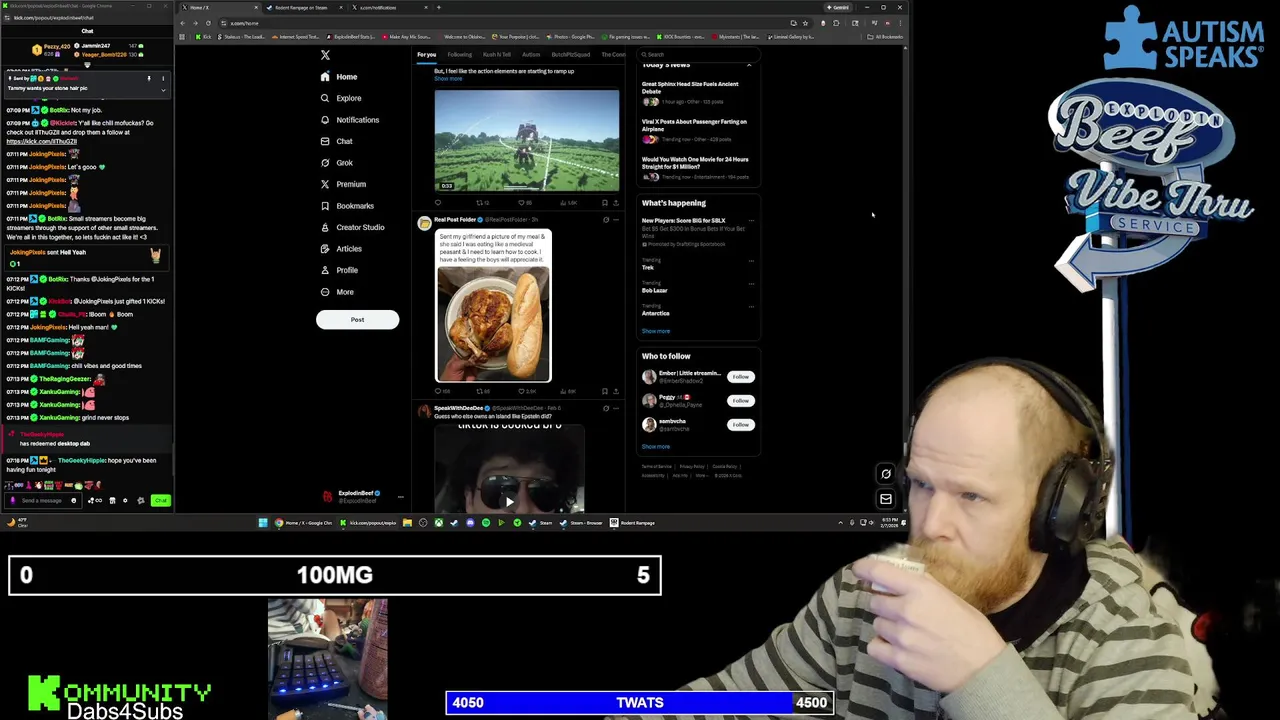The height and width of the screenshot is (720, 1280).
Task: Like the Minecraft video post
Action: tap(521, 203)
